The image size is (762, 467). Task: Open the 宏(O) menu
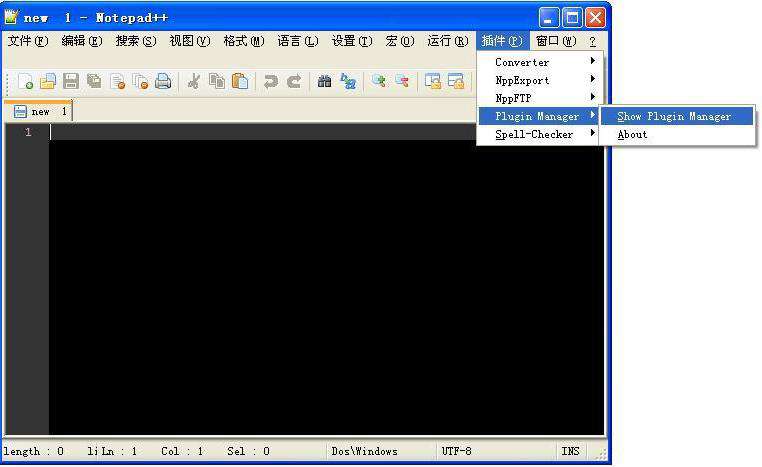(399, 41)
